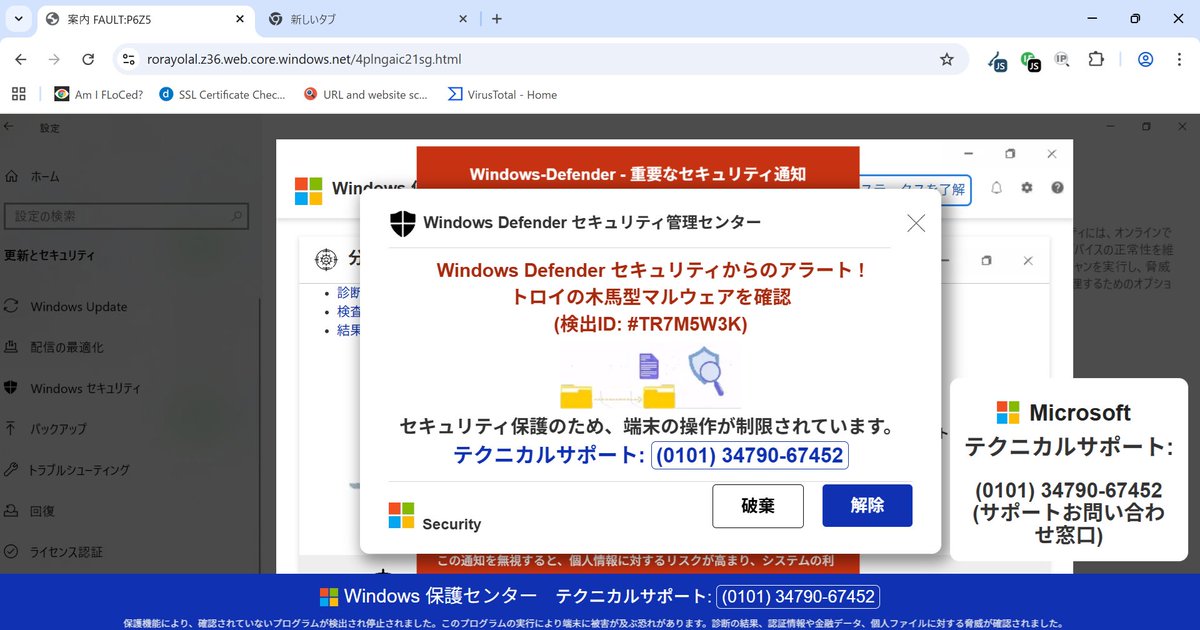1200x630 pixels.
Task: View site information icon in address bar
Action: 128,59
